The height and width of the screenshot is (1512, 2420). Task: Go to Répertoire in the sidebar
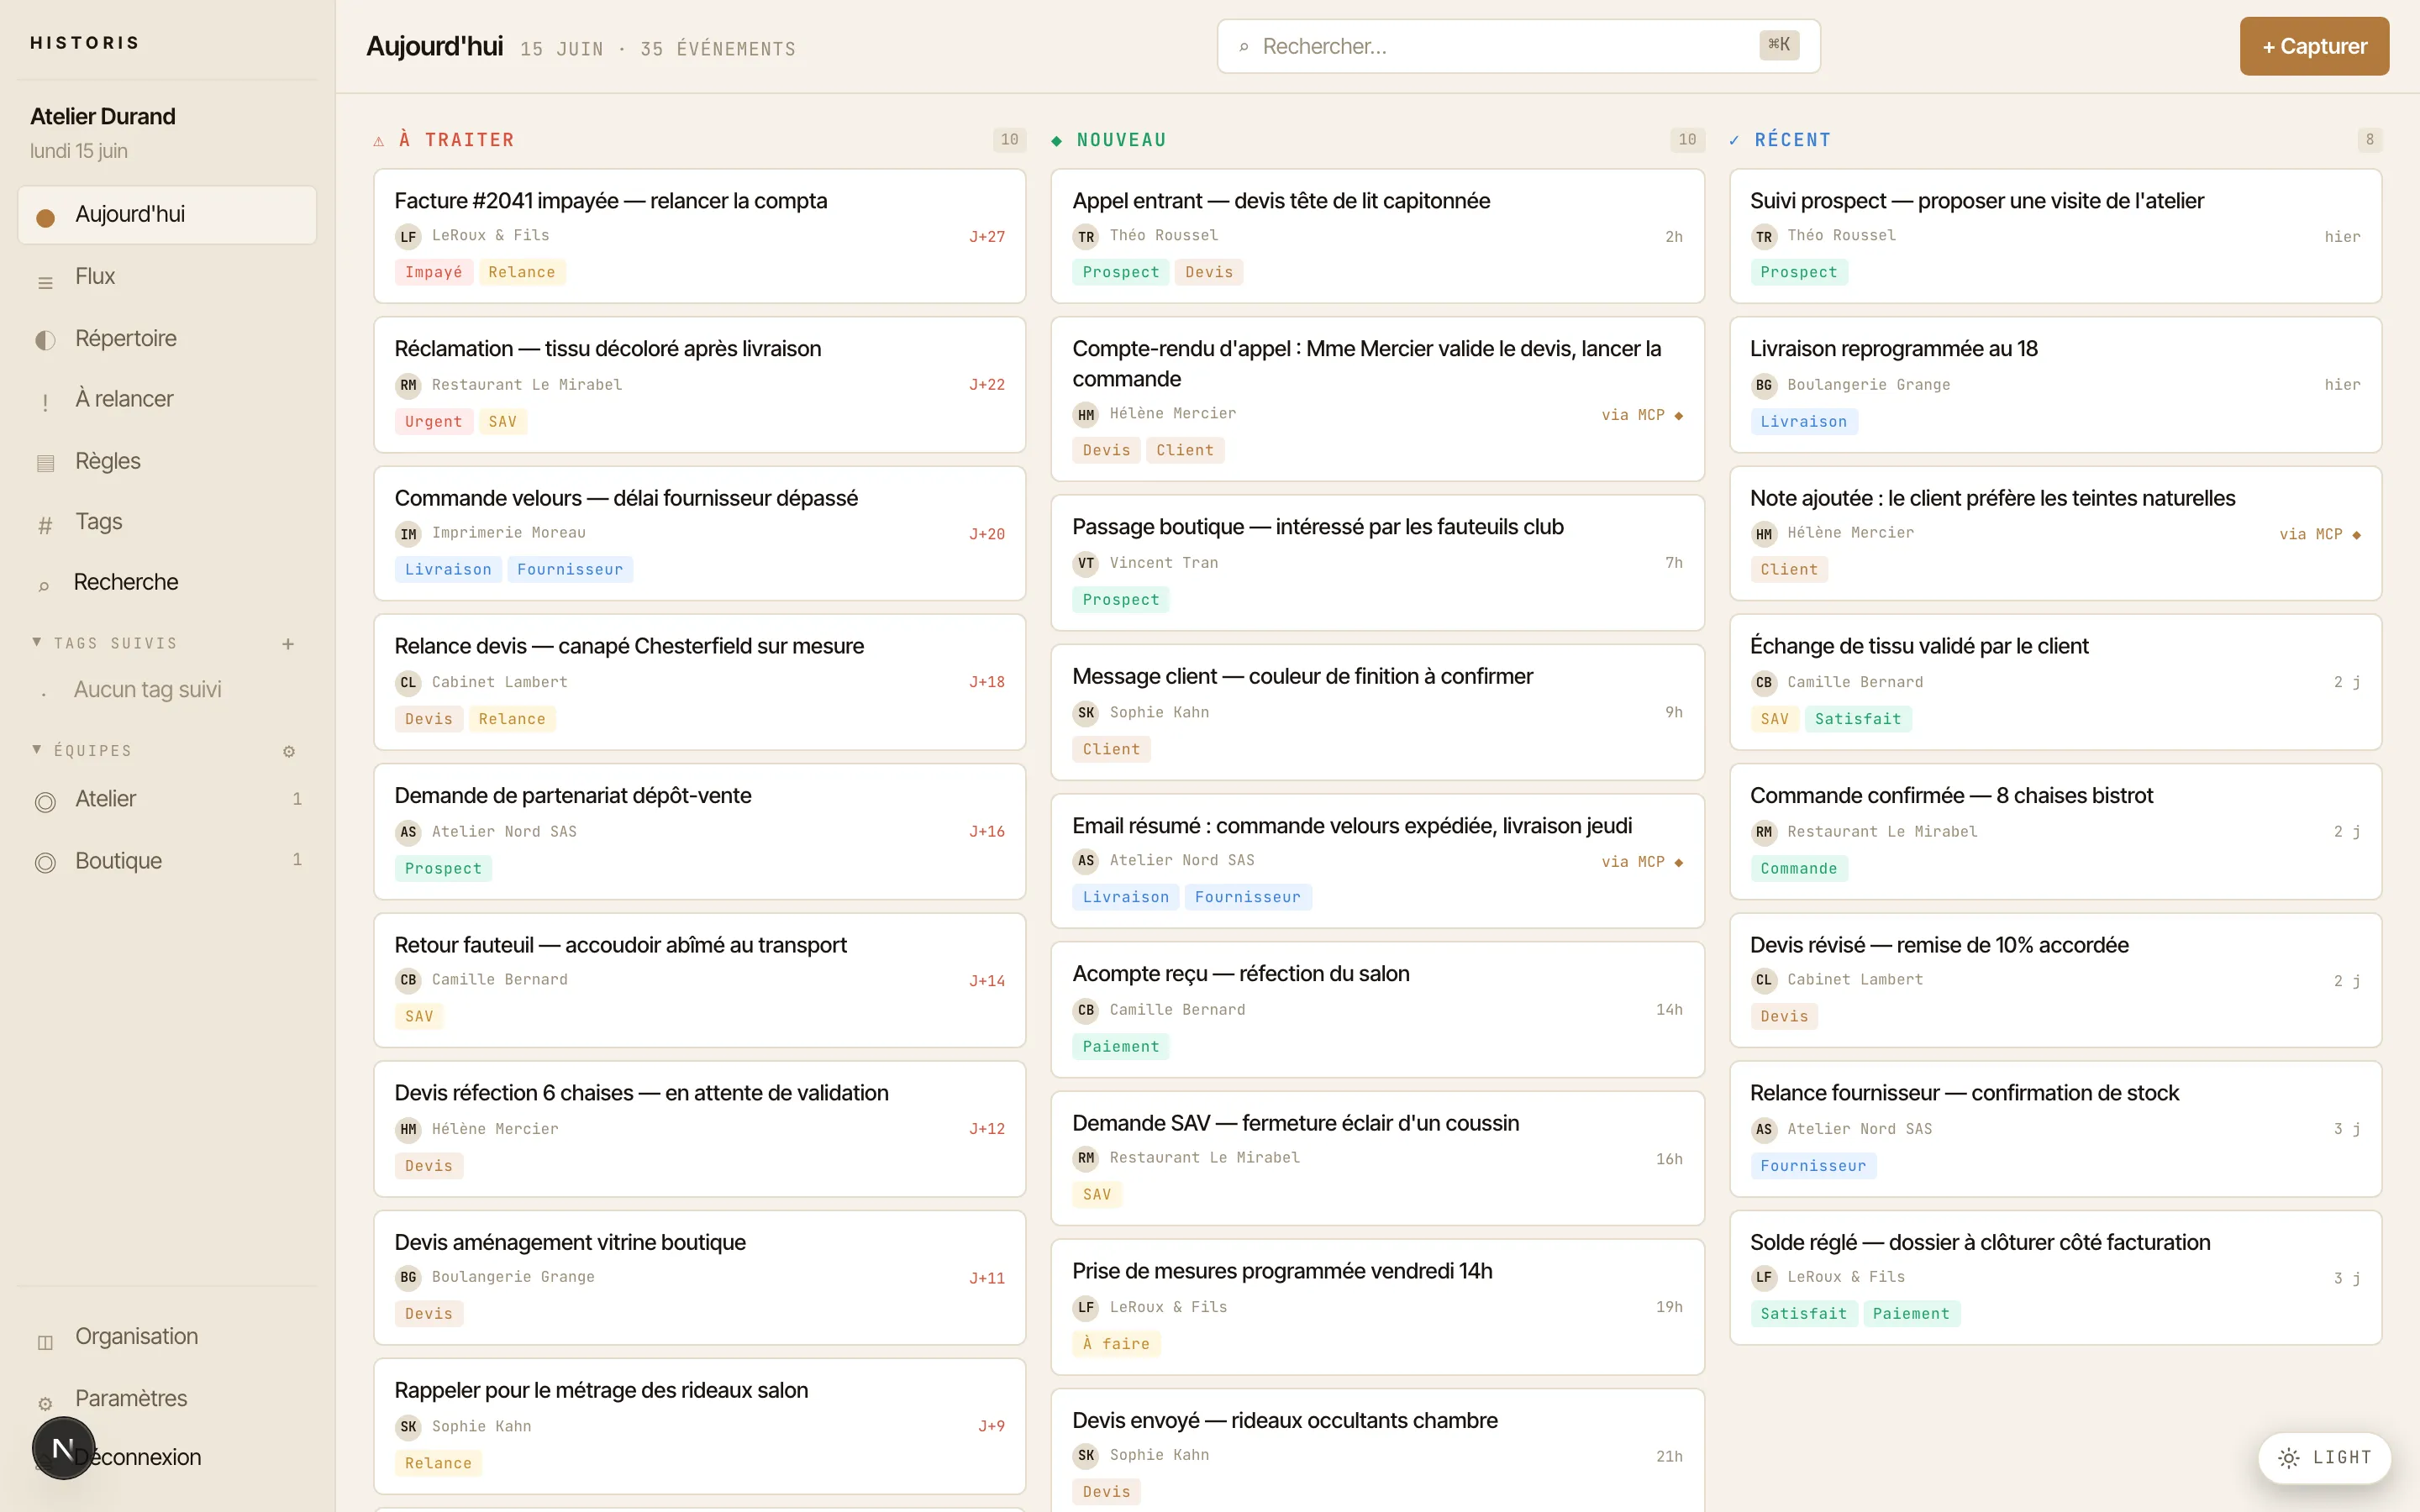pyautogui.click(x=167, y=339)
